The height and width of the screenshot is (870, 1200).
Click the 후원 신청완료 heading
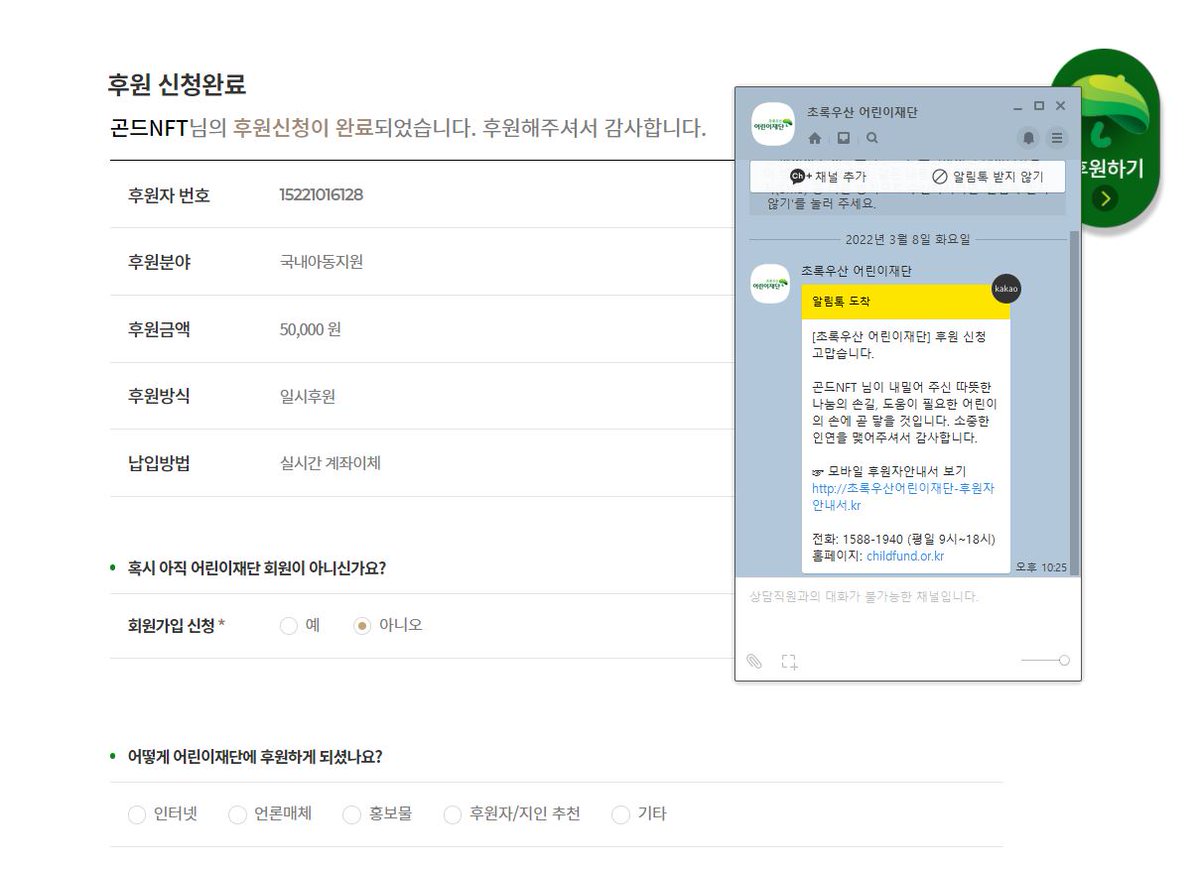(x=176, y=85)
